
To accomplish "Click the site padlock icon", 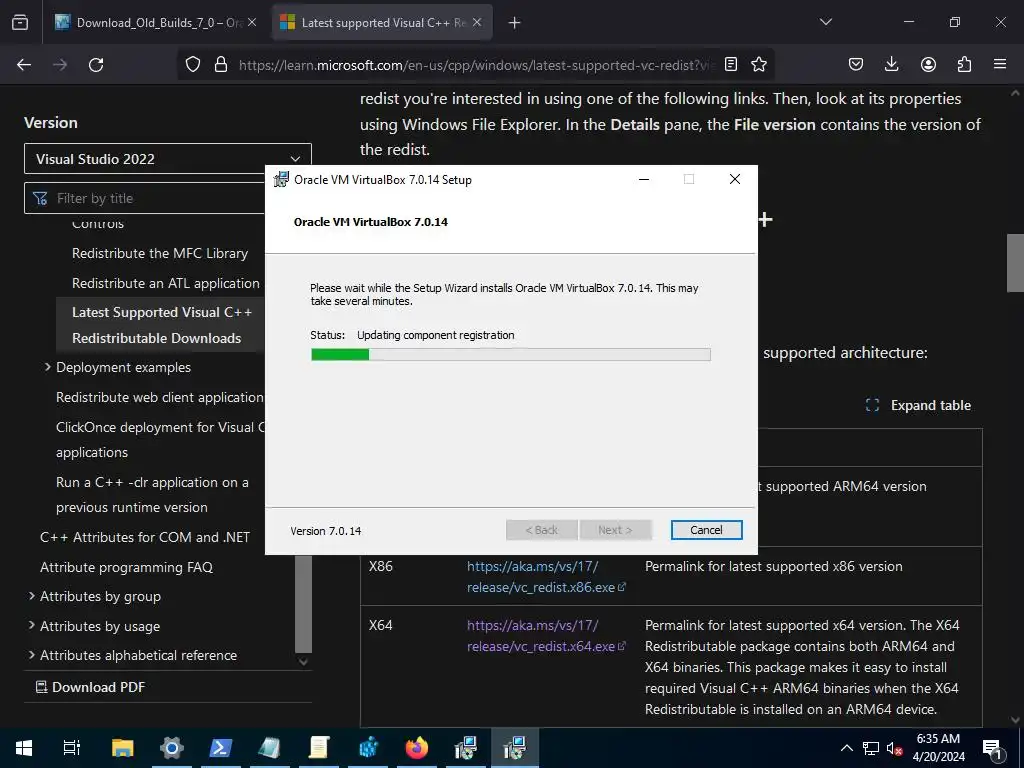I will pos(221,64).
